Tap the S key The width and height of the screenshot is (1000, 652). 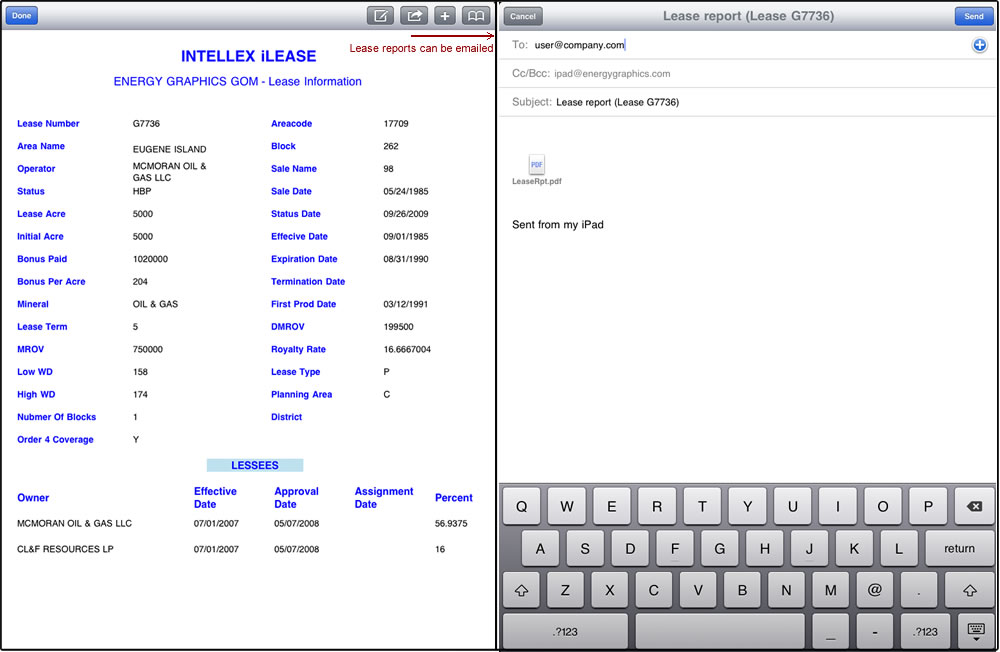(x=585, y=548)
